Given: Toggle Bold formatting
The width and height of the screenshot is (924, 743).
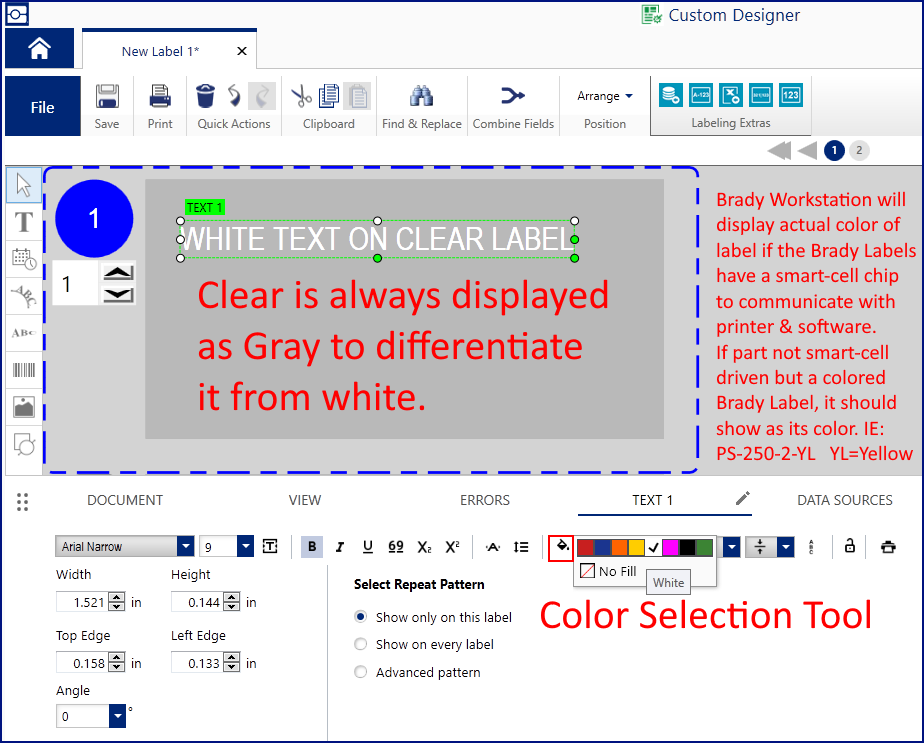Looking at the screenshot, I should (312, 547).
